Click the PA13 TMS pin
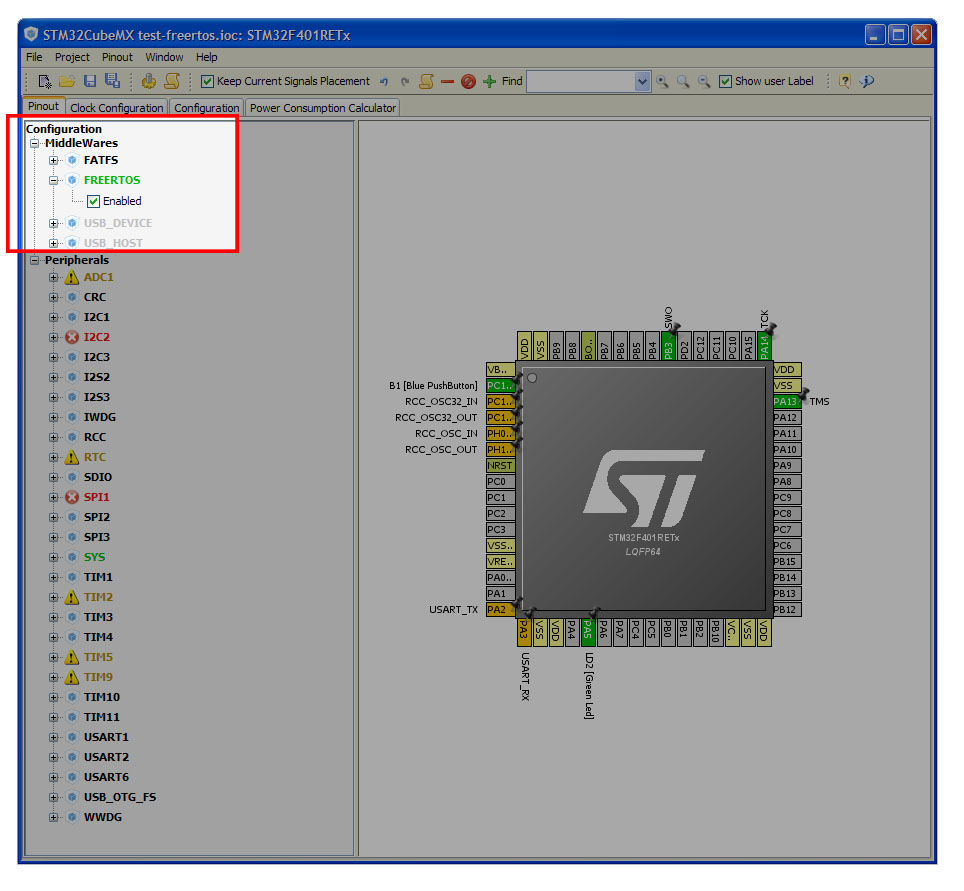 point(787,402)
